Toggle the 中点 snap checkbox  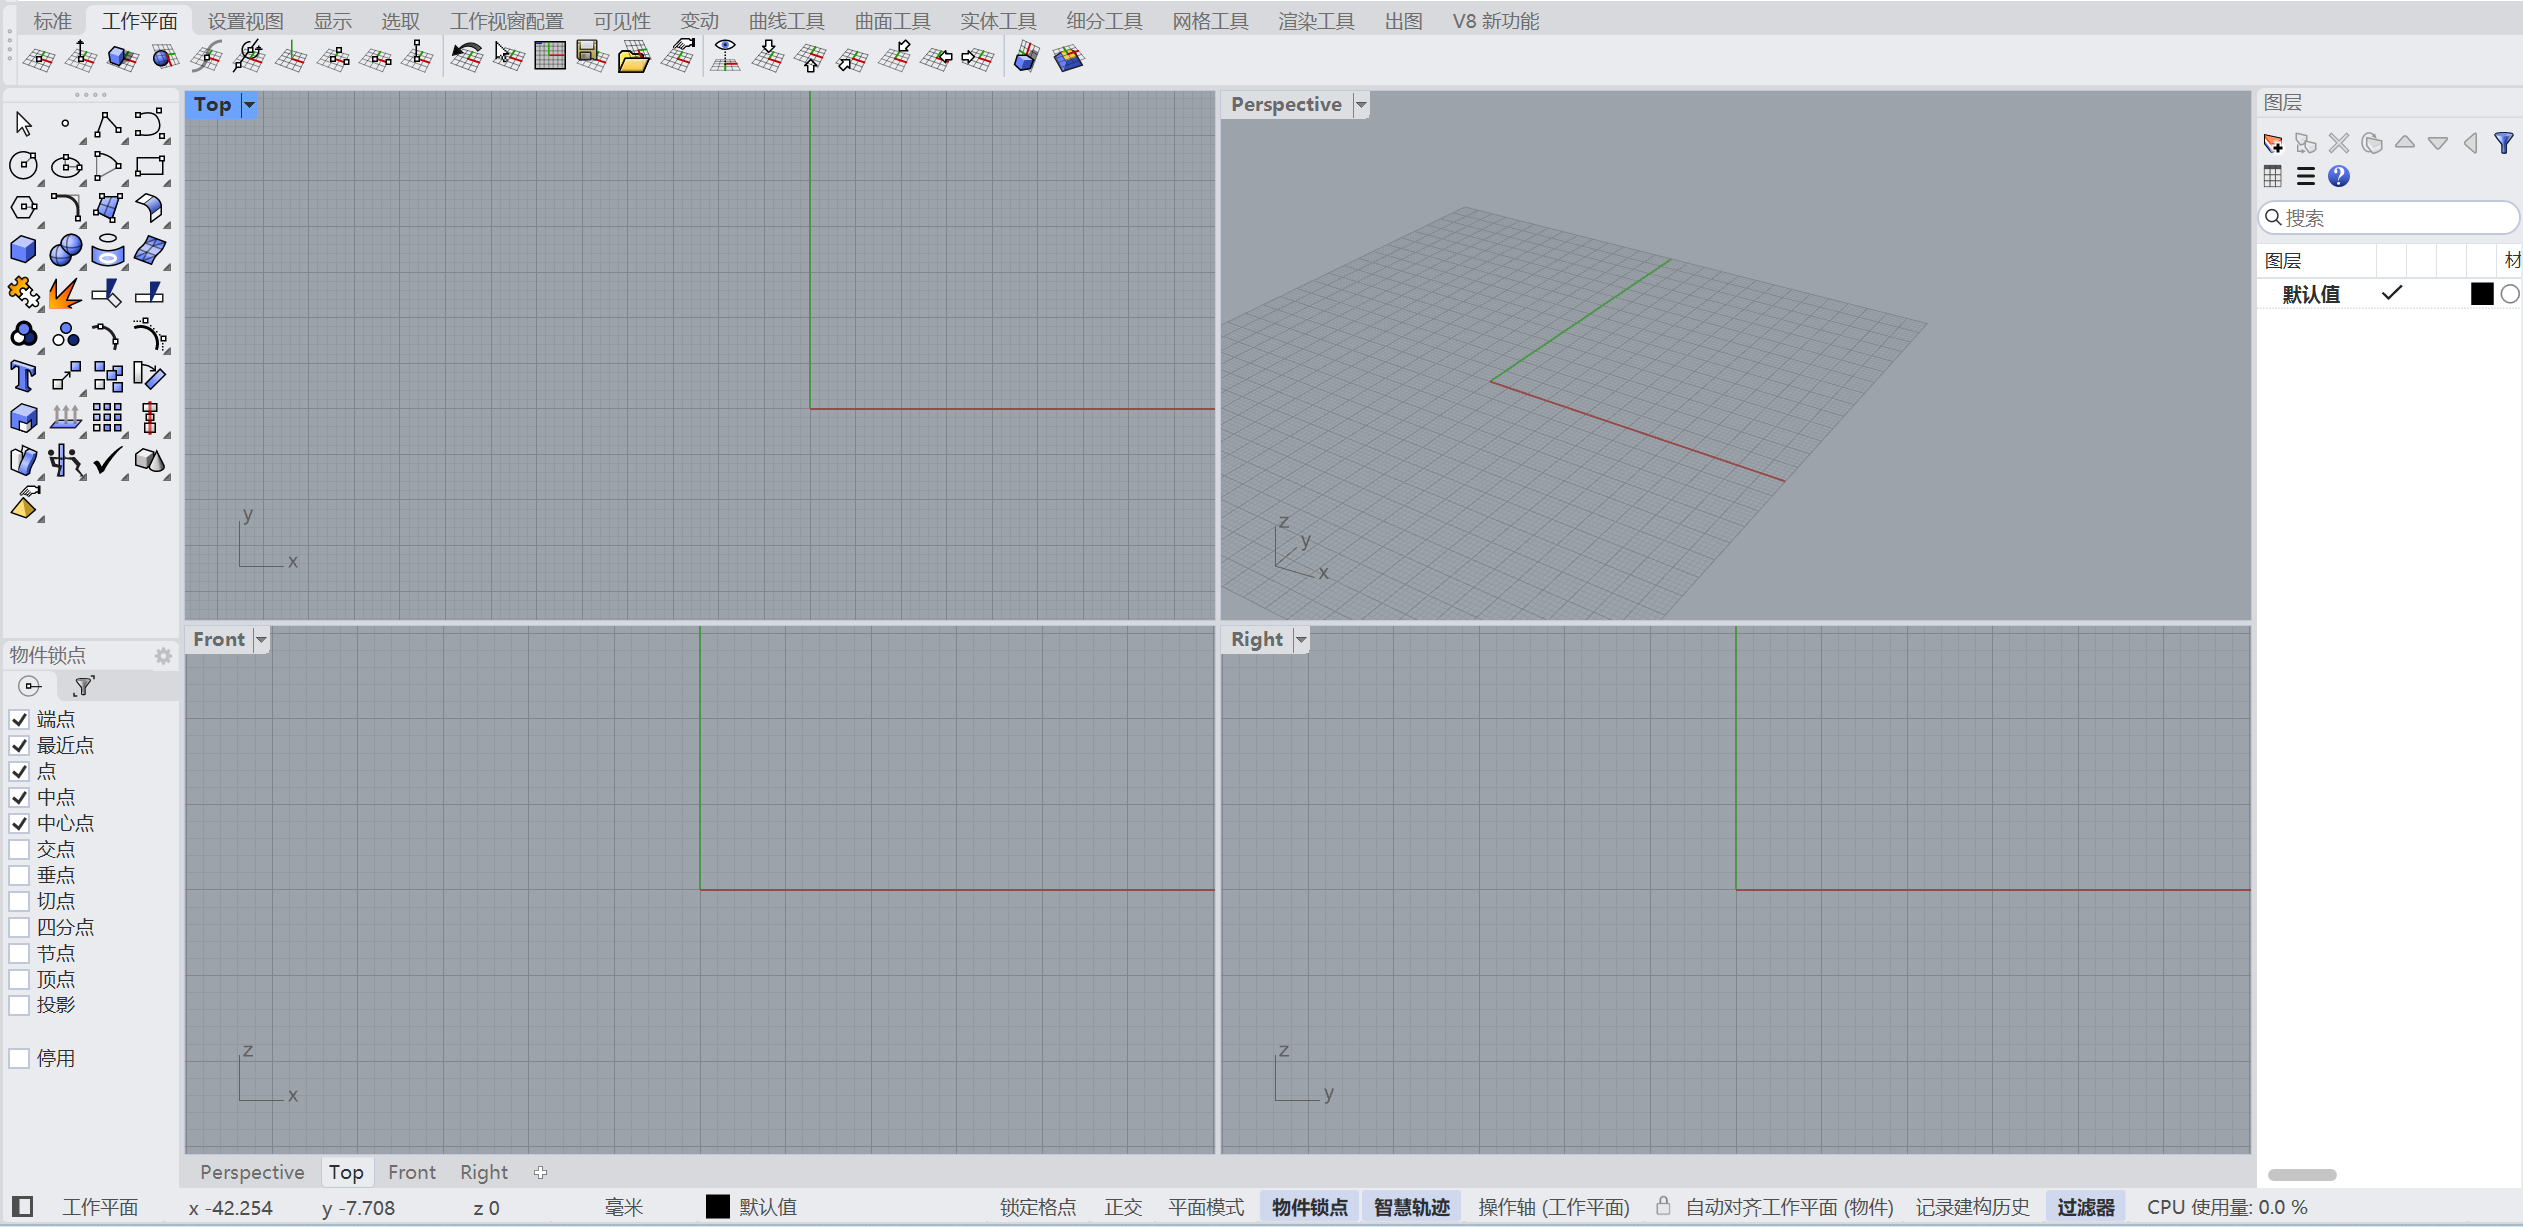19,797
